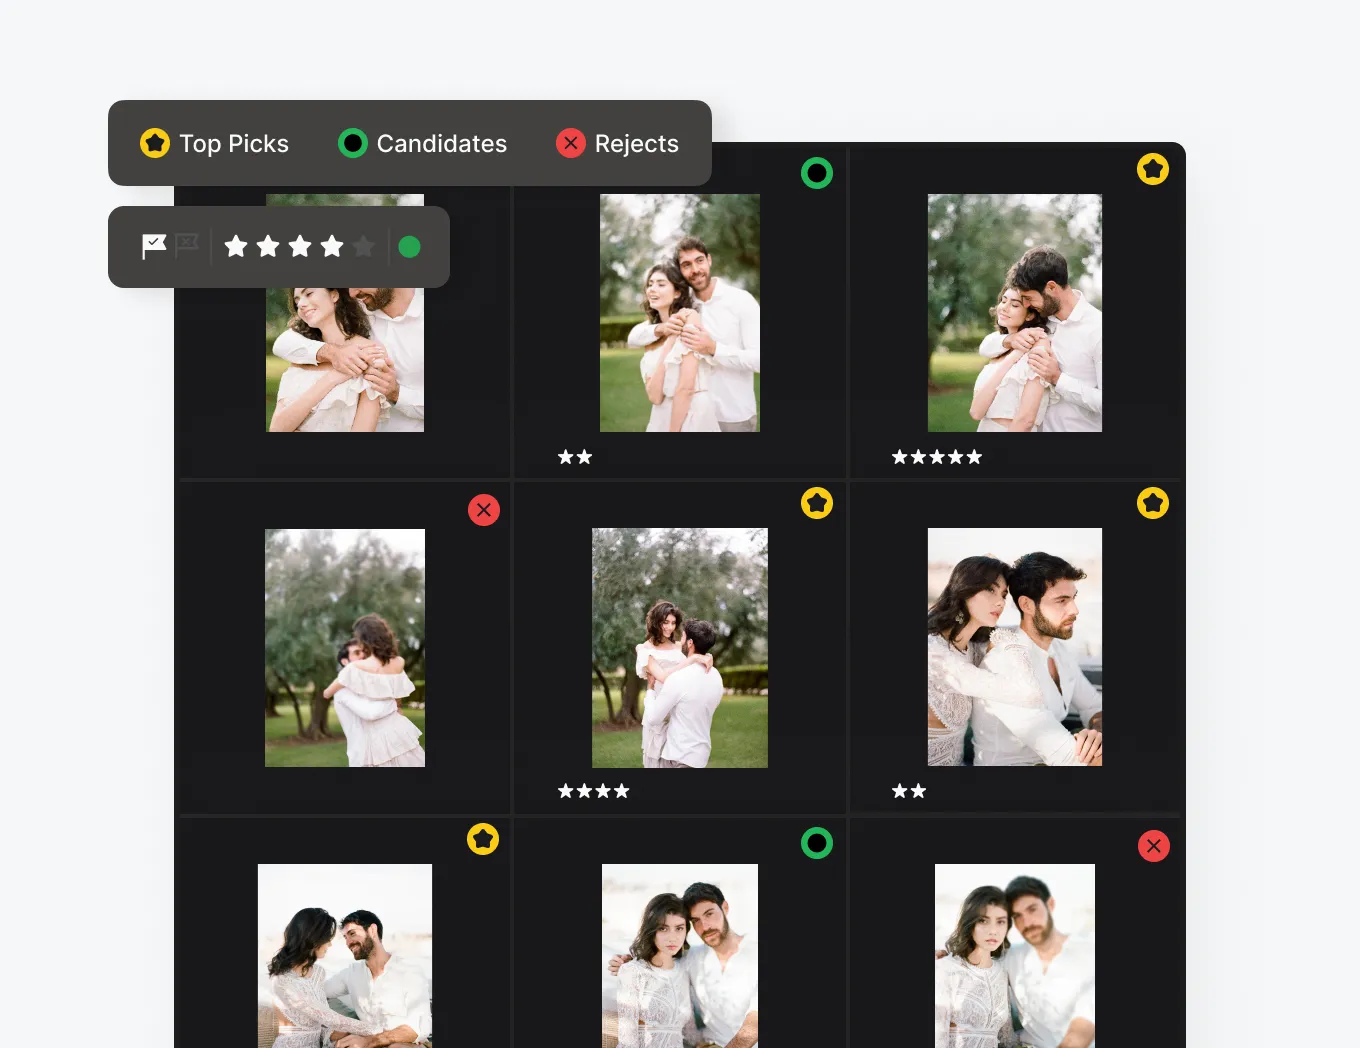
Task: Select the Candidates filter
Action: point(422,143)
